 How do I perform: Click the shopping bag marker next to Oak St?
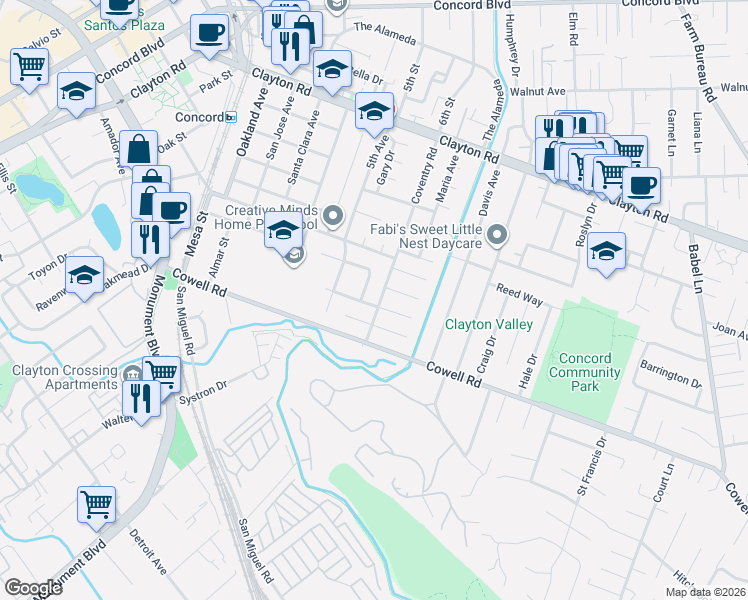tap(139, 149)
